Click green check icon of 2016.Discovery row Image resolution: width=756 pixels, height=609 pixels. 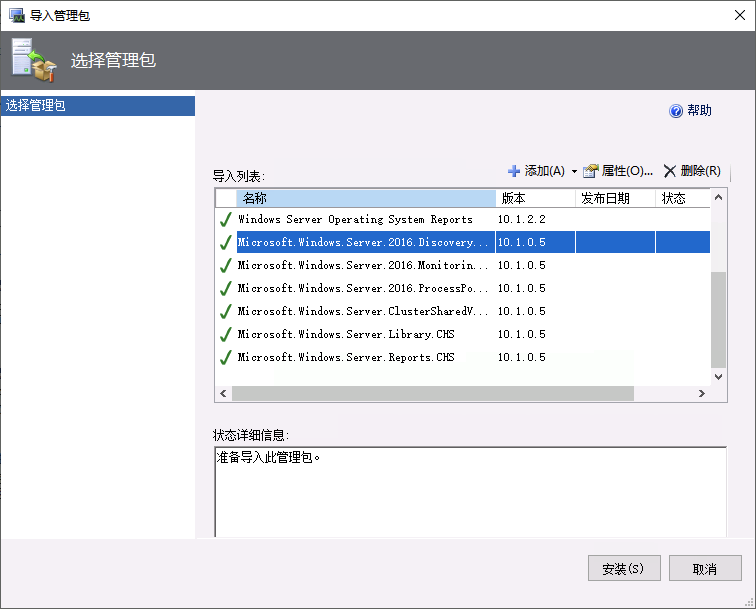[226, 242]
